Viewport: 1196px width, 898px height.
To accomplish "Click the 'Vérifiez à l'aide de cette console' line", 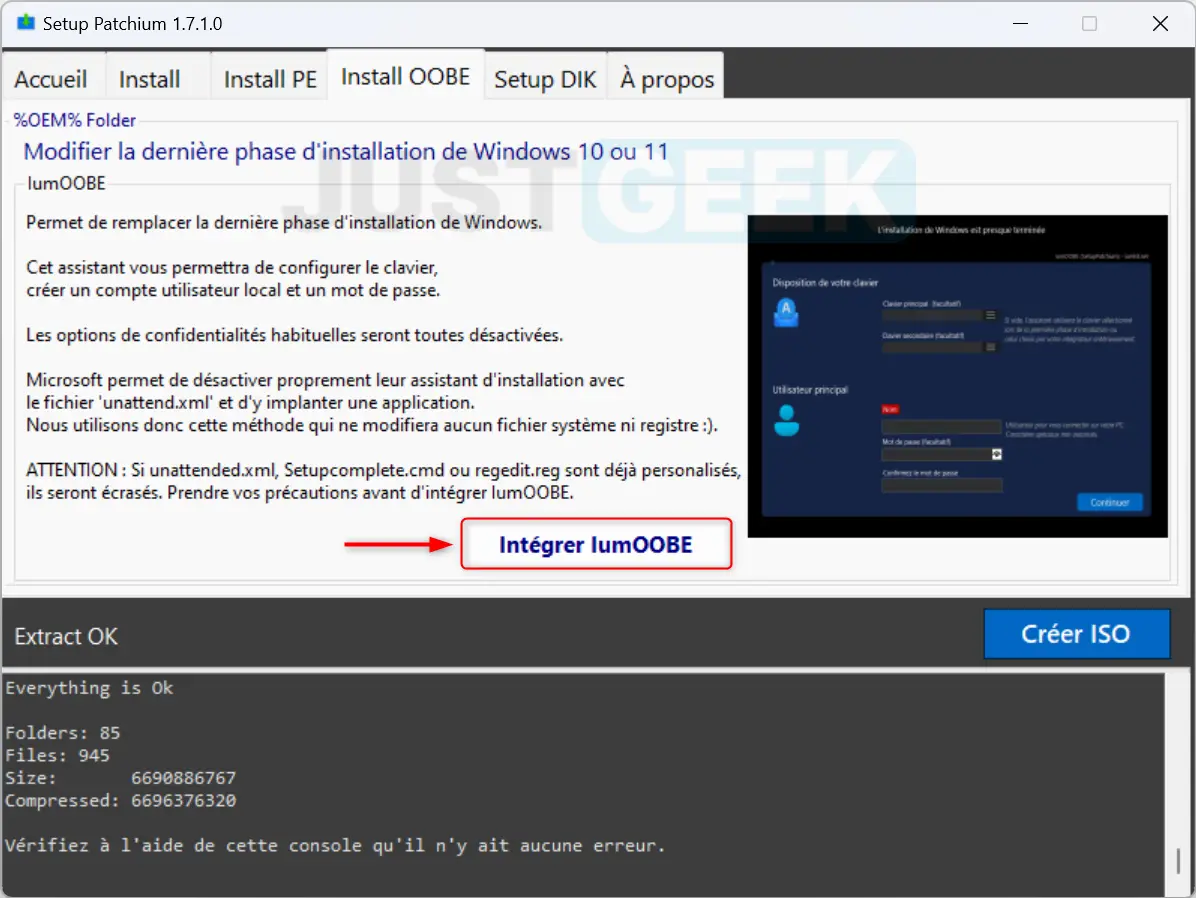I will 335,845.
